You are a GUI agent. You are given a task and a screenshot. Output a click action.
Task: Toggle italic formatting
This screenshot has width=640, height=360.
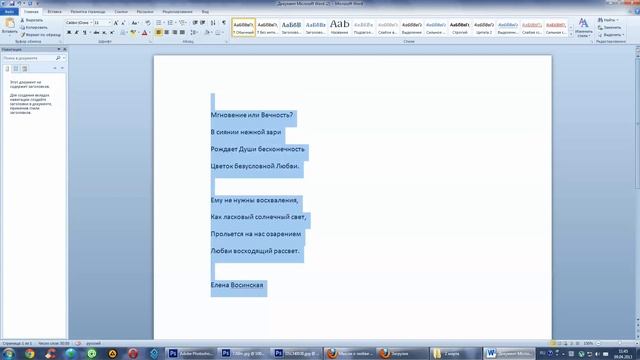click(x=76, y=32)
